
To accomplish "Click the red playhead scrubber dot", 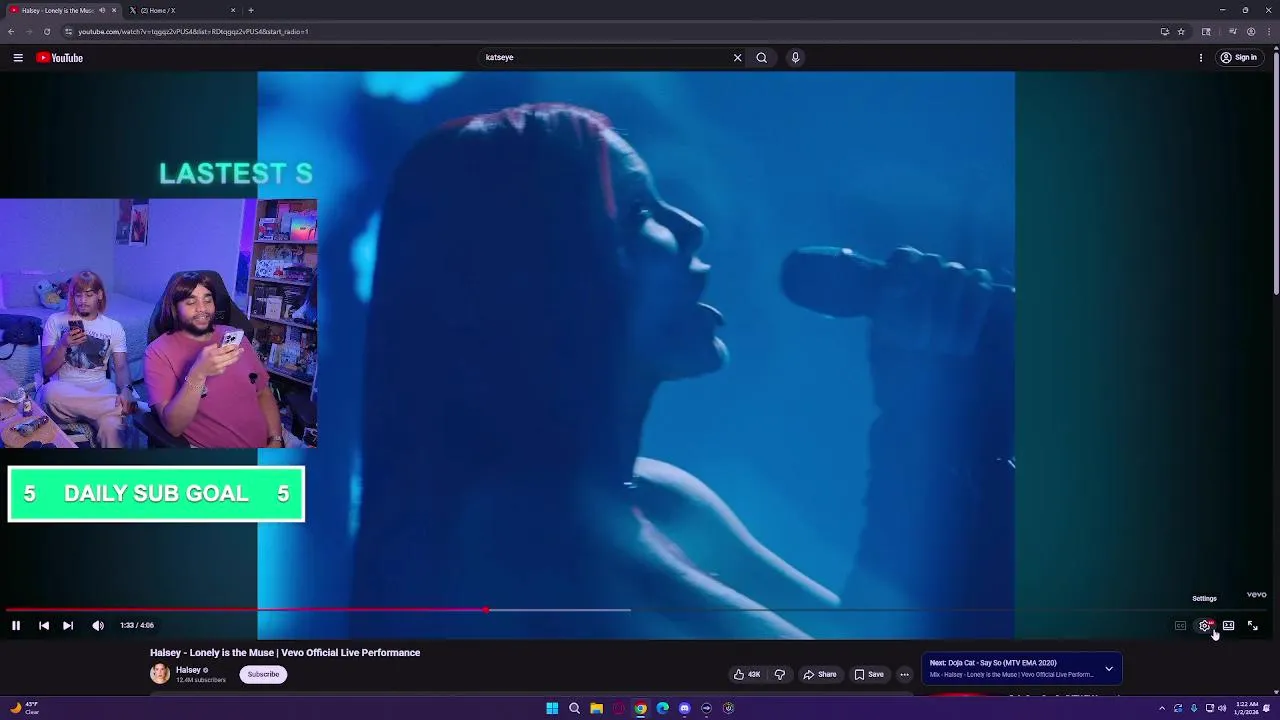I will [x=486, y=609].
